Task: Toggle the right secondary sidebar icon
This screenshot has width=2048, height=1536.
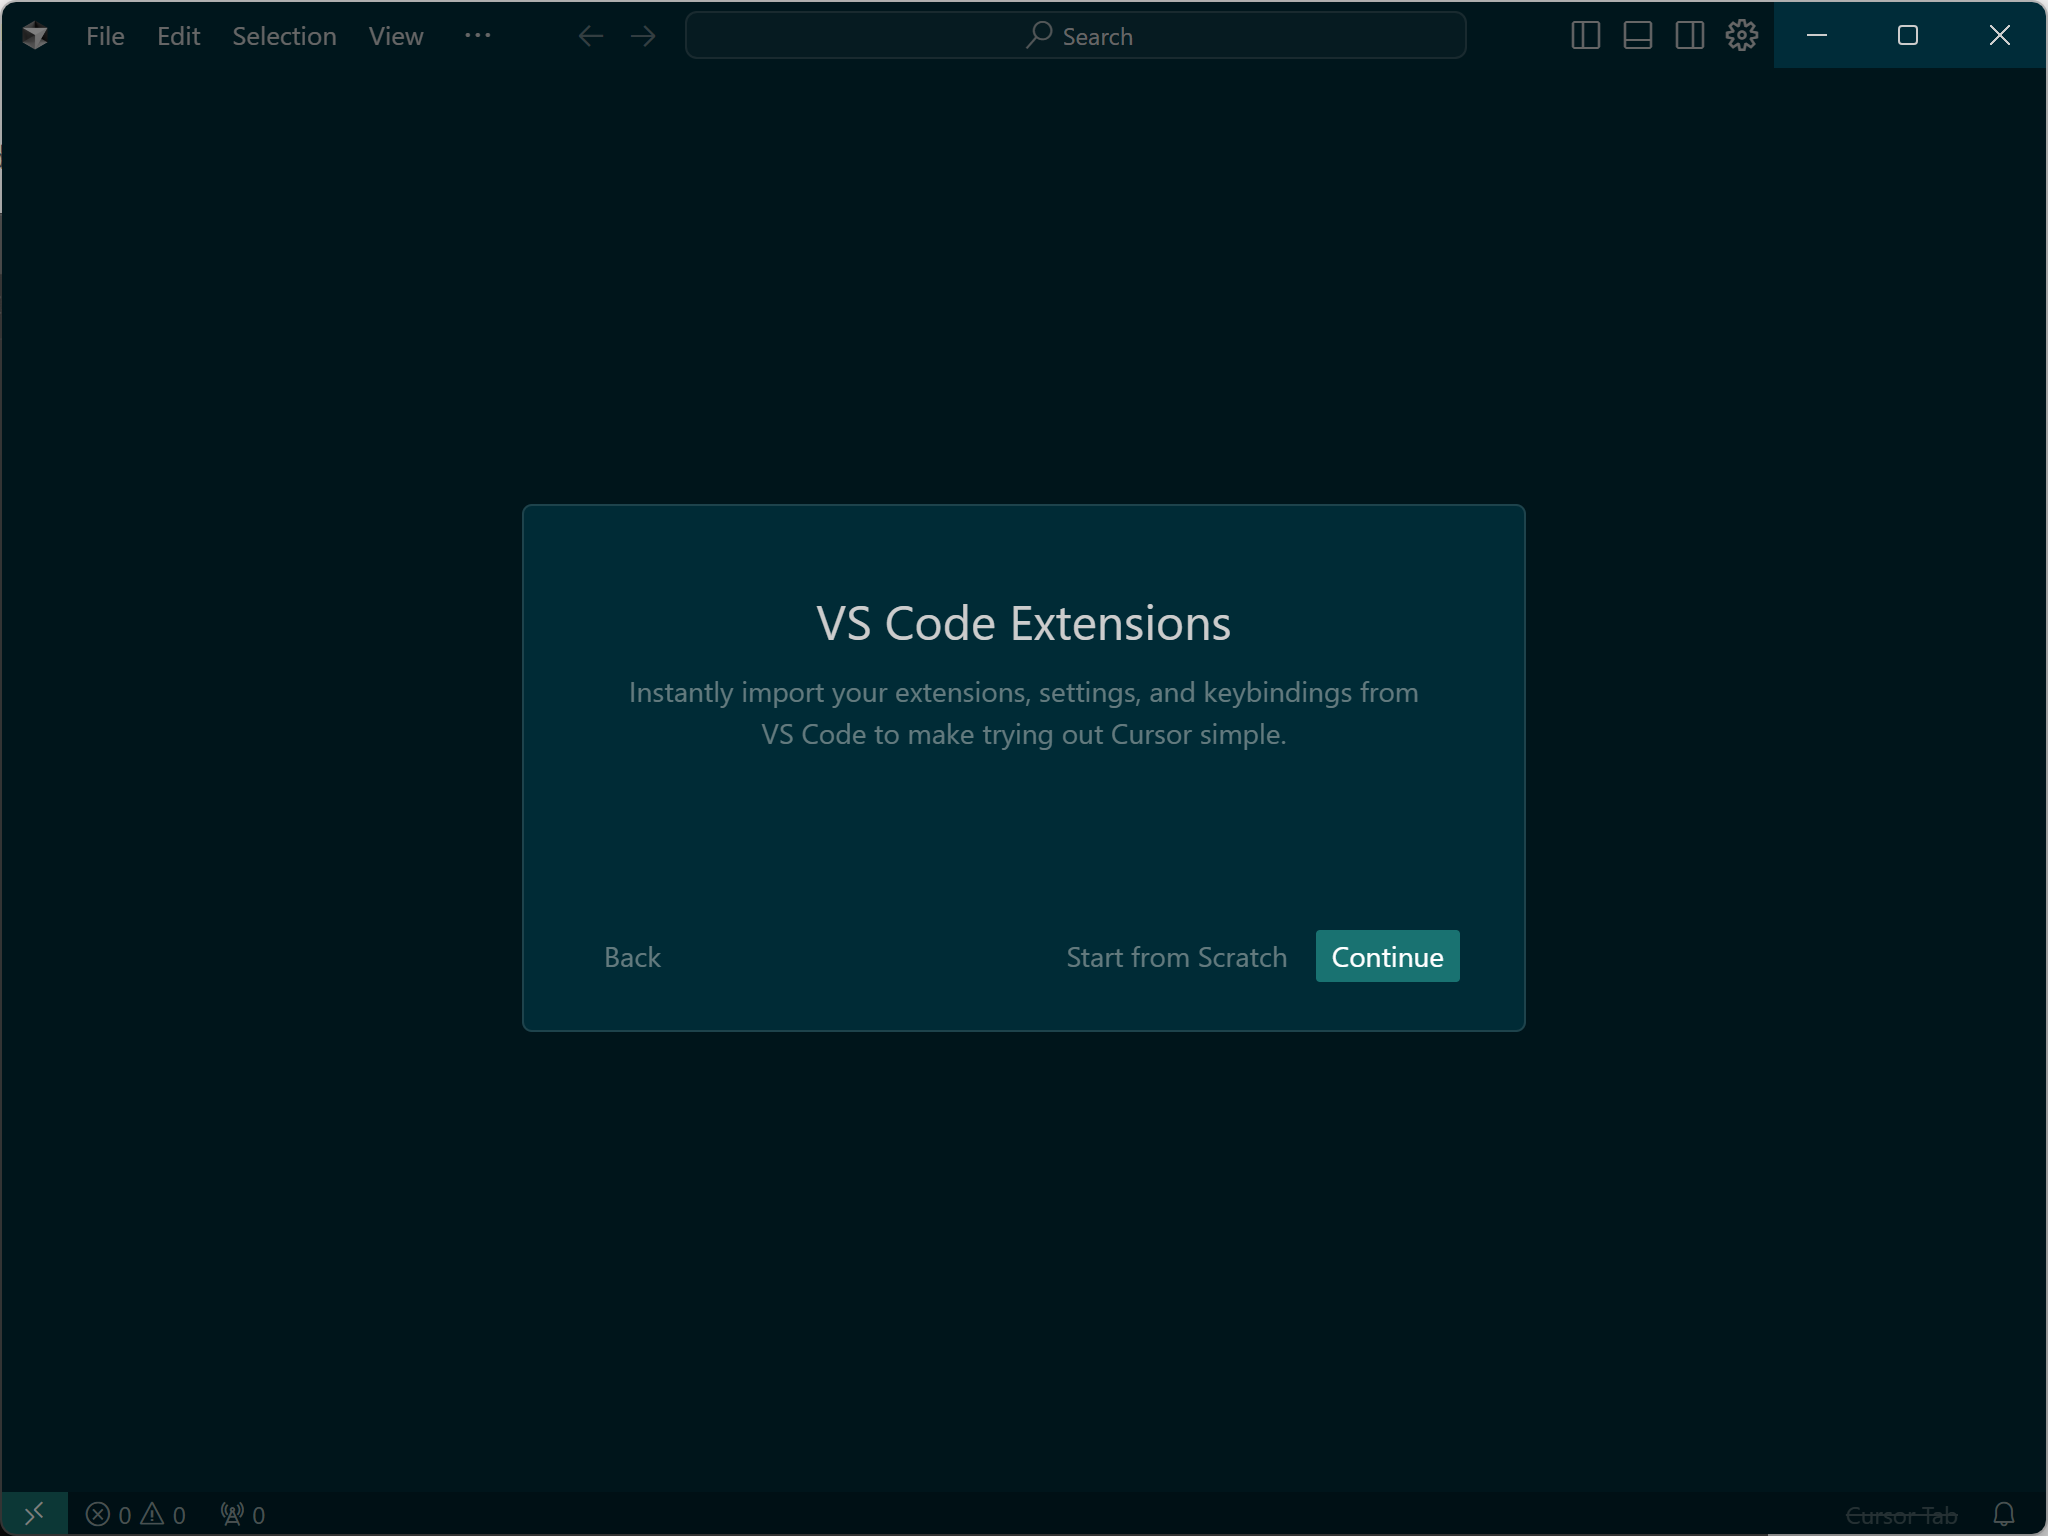Action: click(x=1690, y=36)
